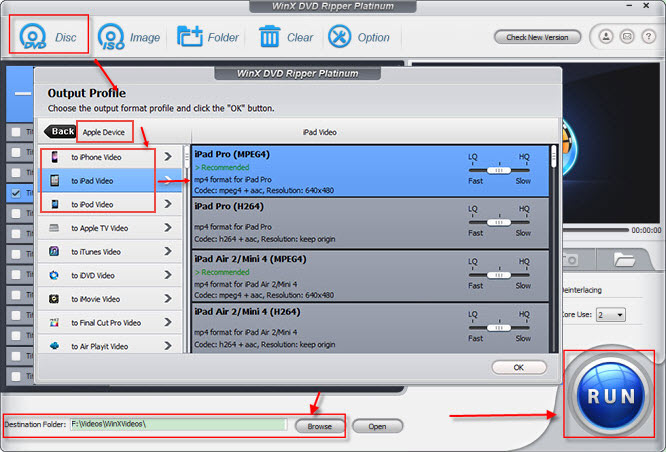Click the add Folder icon
The image size is (666, 452).
pos(189,37)
